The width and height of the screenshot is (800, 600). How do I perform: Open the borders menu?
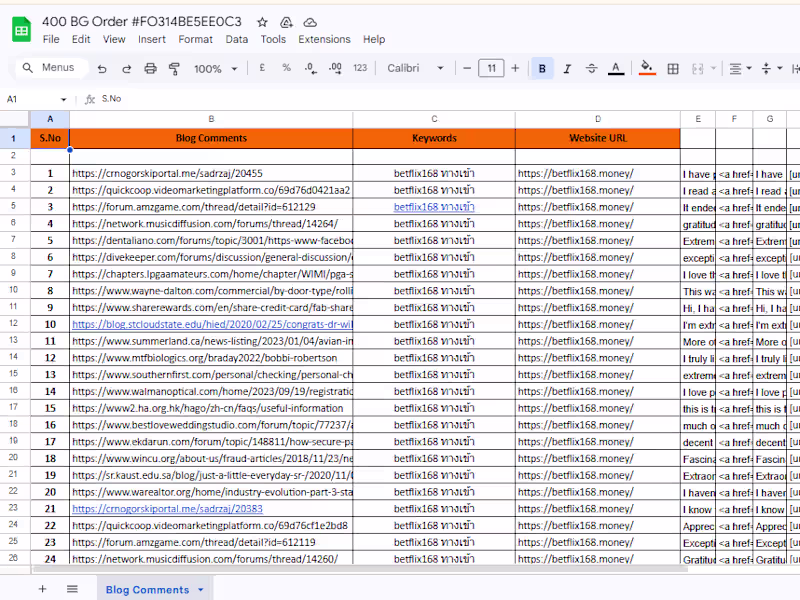[673, 68]
